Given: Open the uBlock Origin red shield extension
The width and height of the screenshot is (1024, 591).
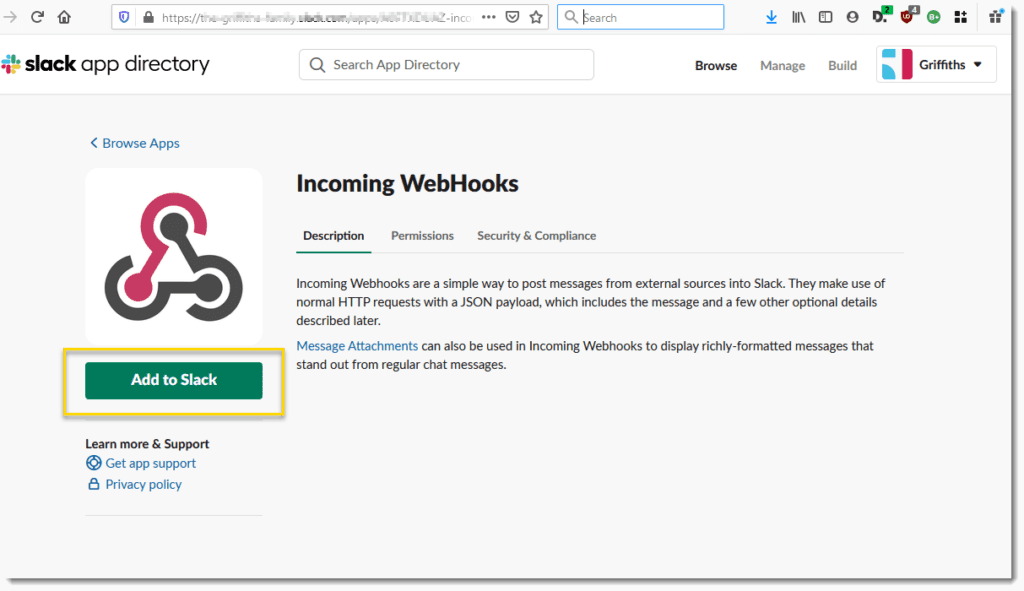Looking at the screenshot, I should (x=907, y=16).
